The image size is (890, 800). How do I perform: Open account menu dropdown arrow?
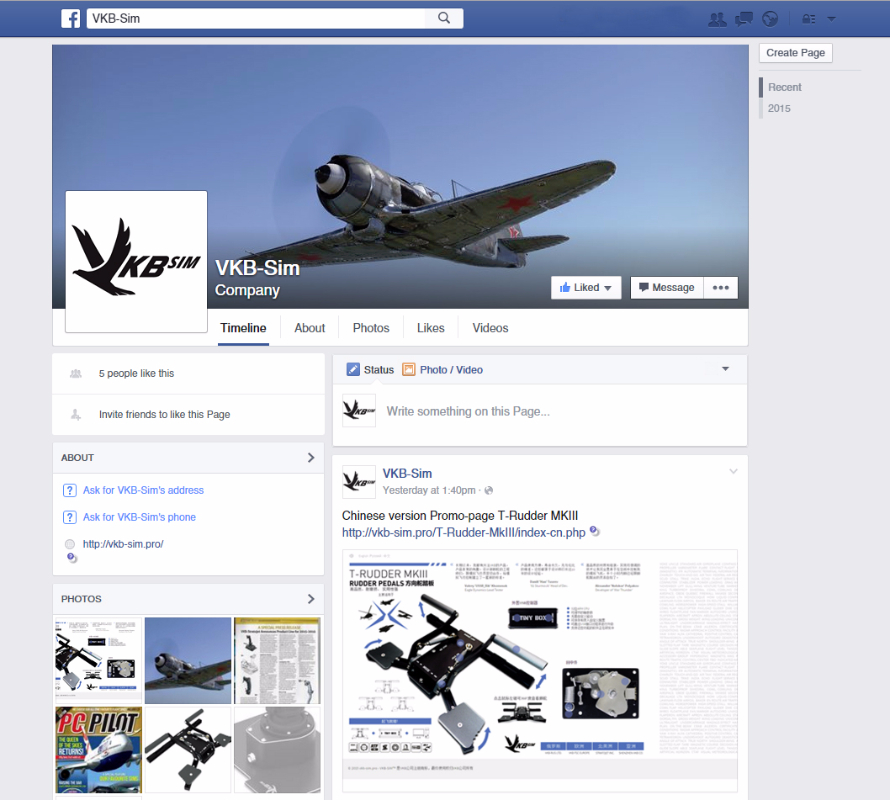pos(832,19)
